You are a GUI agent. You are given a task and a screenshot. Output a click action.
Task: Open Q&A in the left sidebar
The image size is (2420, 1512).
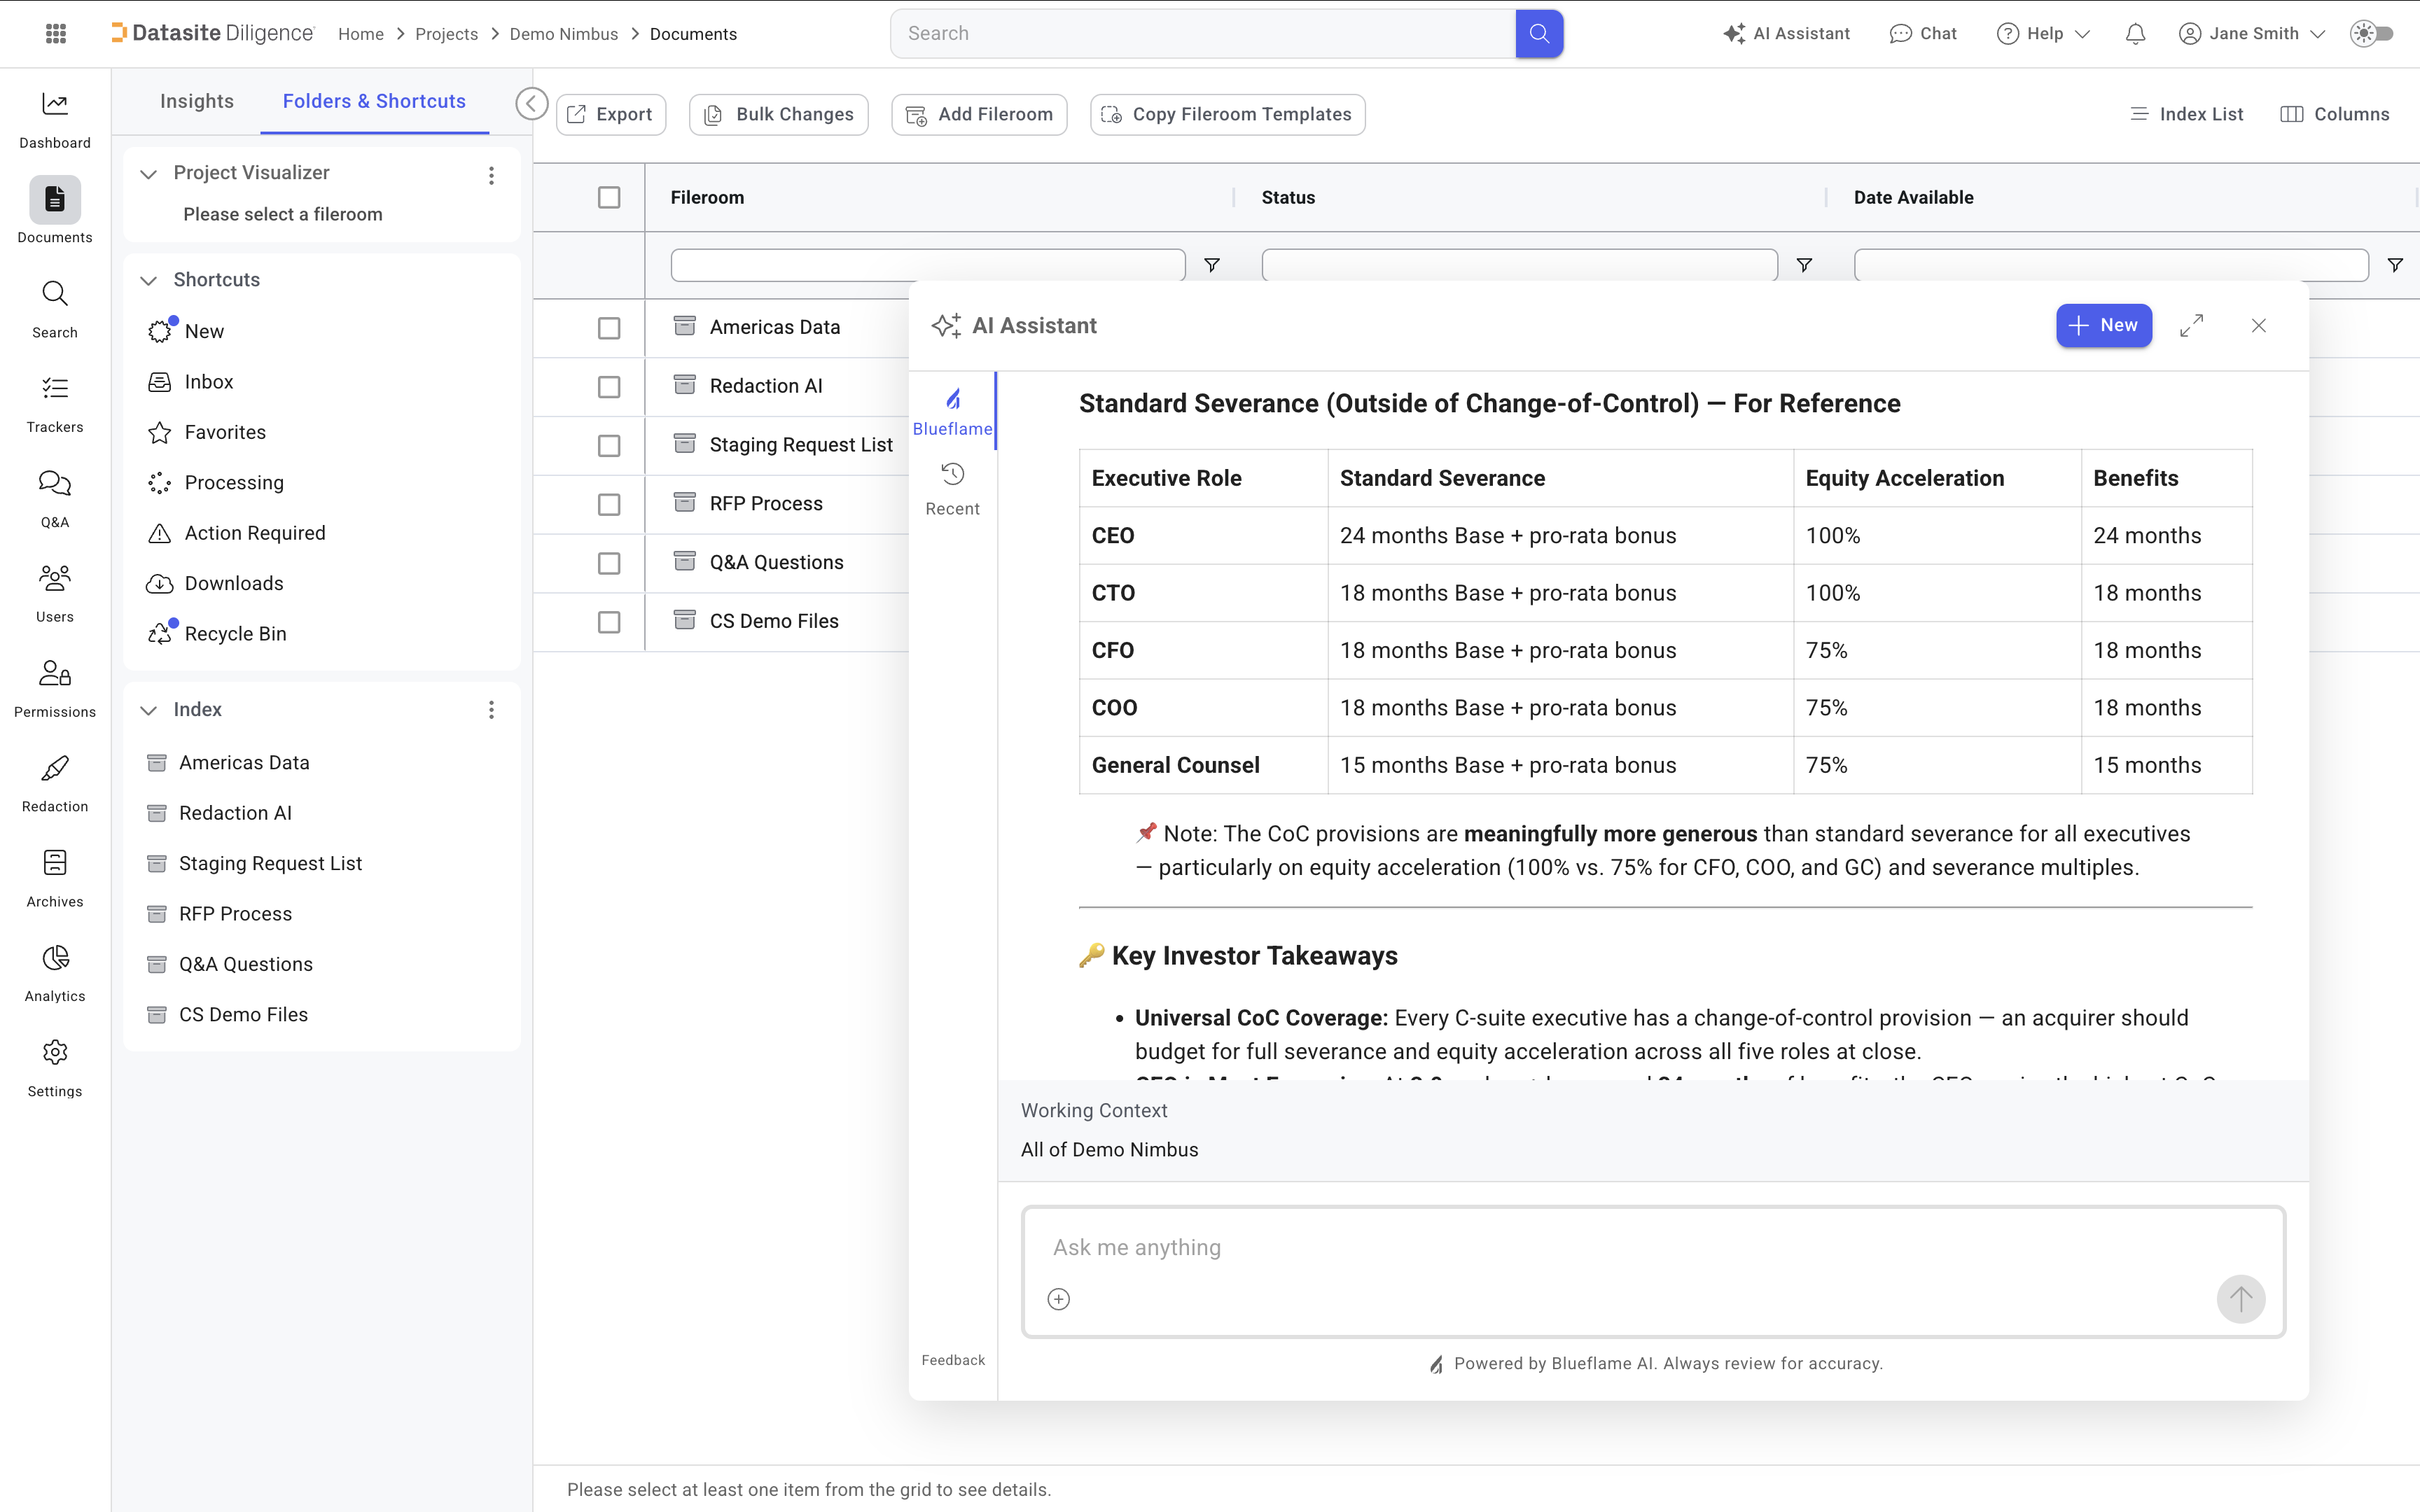(55, 499)
